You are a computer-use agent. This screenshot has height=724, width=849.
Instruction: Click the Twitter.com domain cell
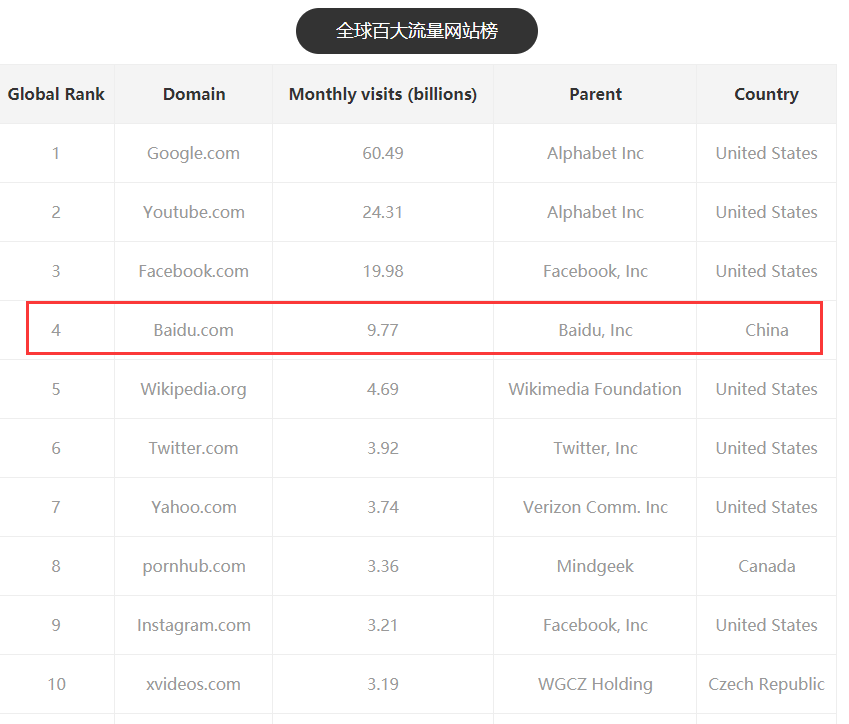(x=194, y=448)
